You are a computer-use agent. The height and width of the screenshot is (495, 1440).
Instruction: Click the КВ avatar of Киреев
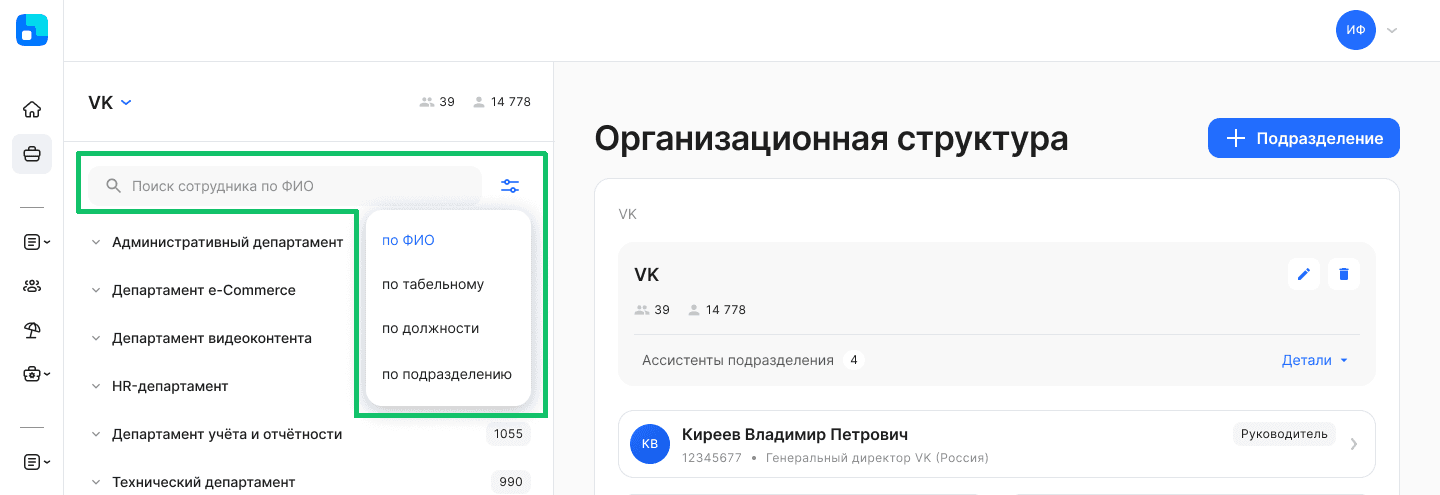click(650, 444)
